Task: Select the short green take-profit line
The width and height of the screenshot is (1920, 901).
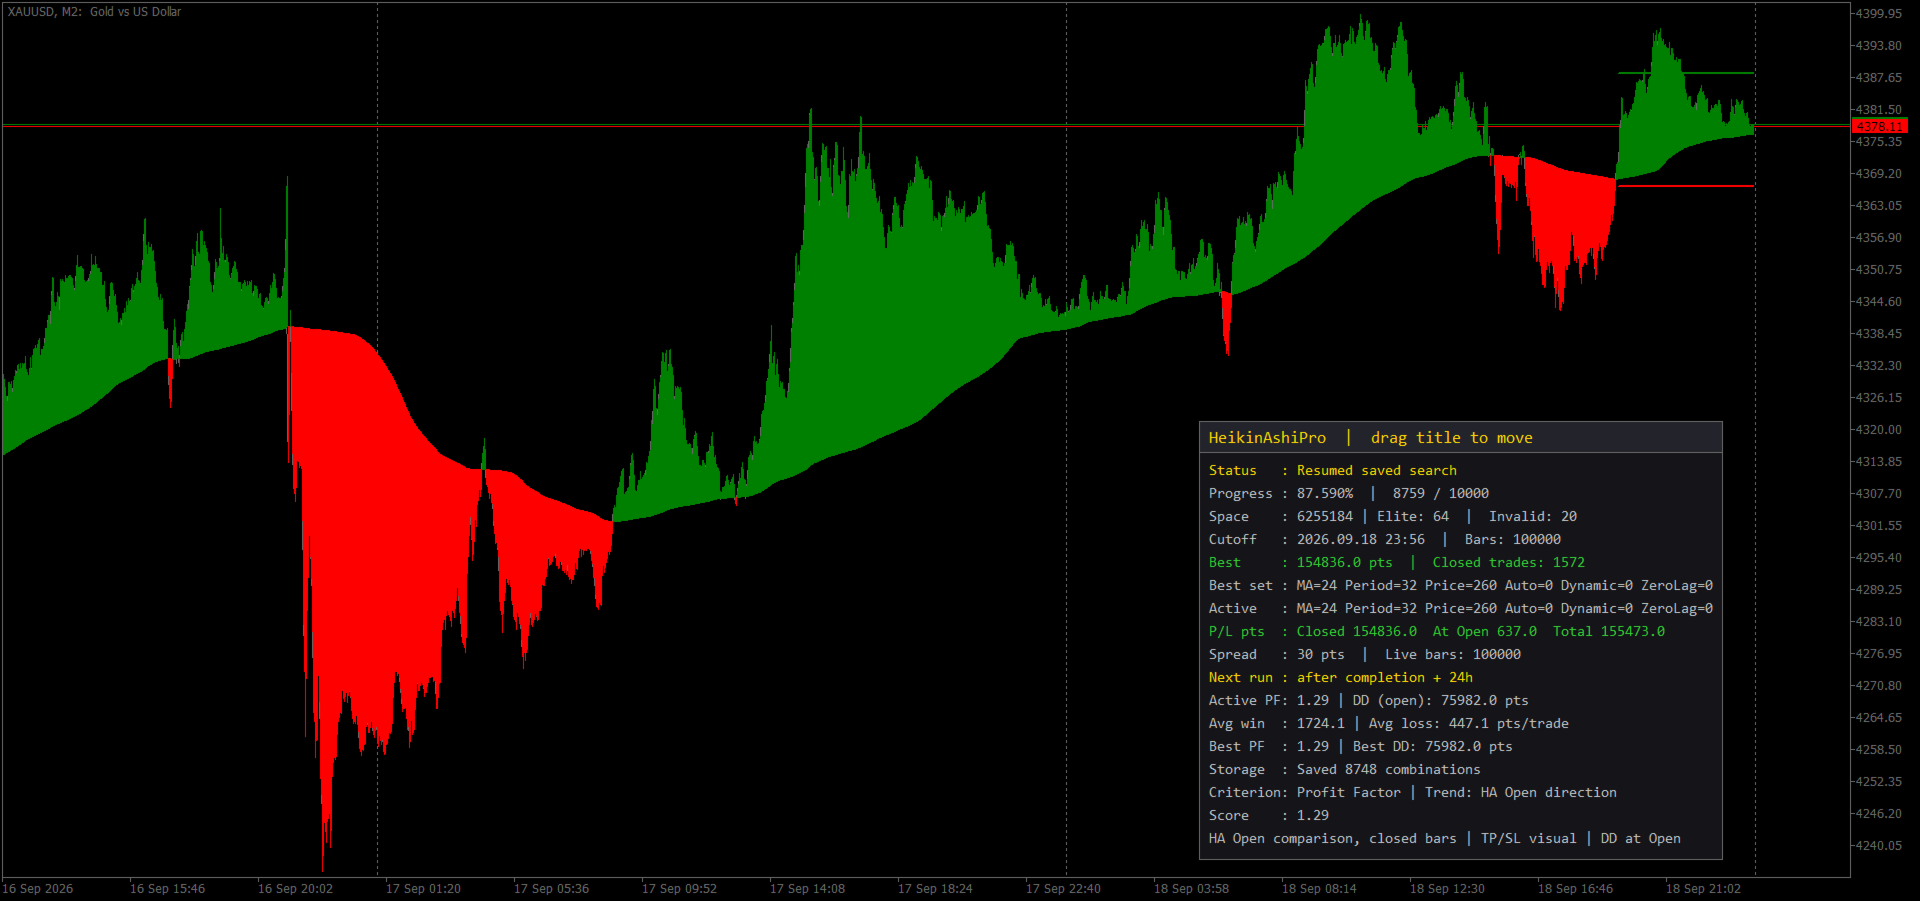Action: (1686, 73)
